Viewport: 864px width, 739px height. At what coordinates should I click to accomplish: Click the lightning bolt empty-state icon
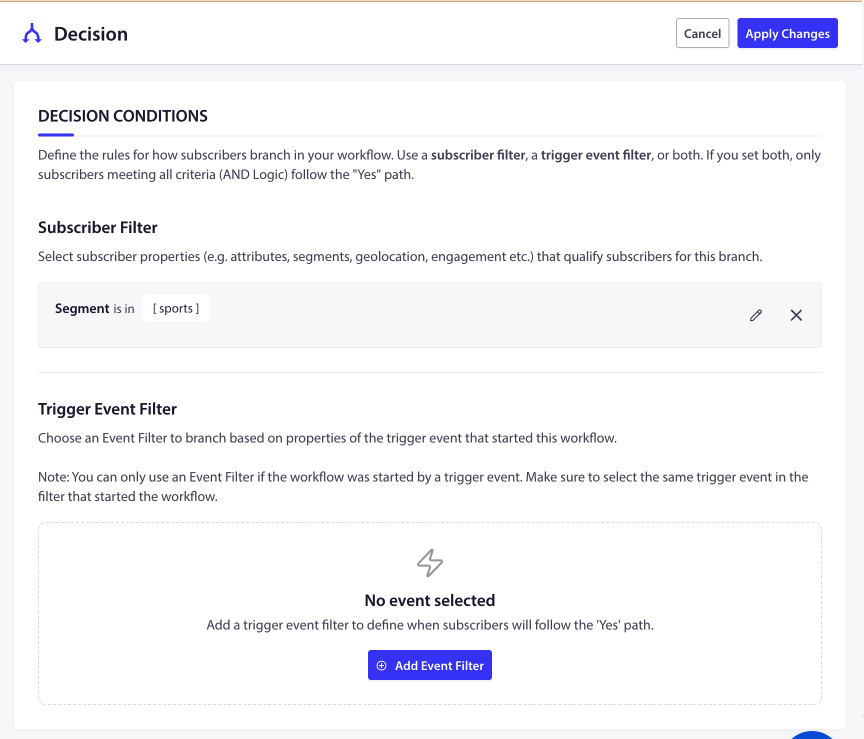(430, 563)
